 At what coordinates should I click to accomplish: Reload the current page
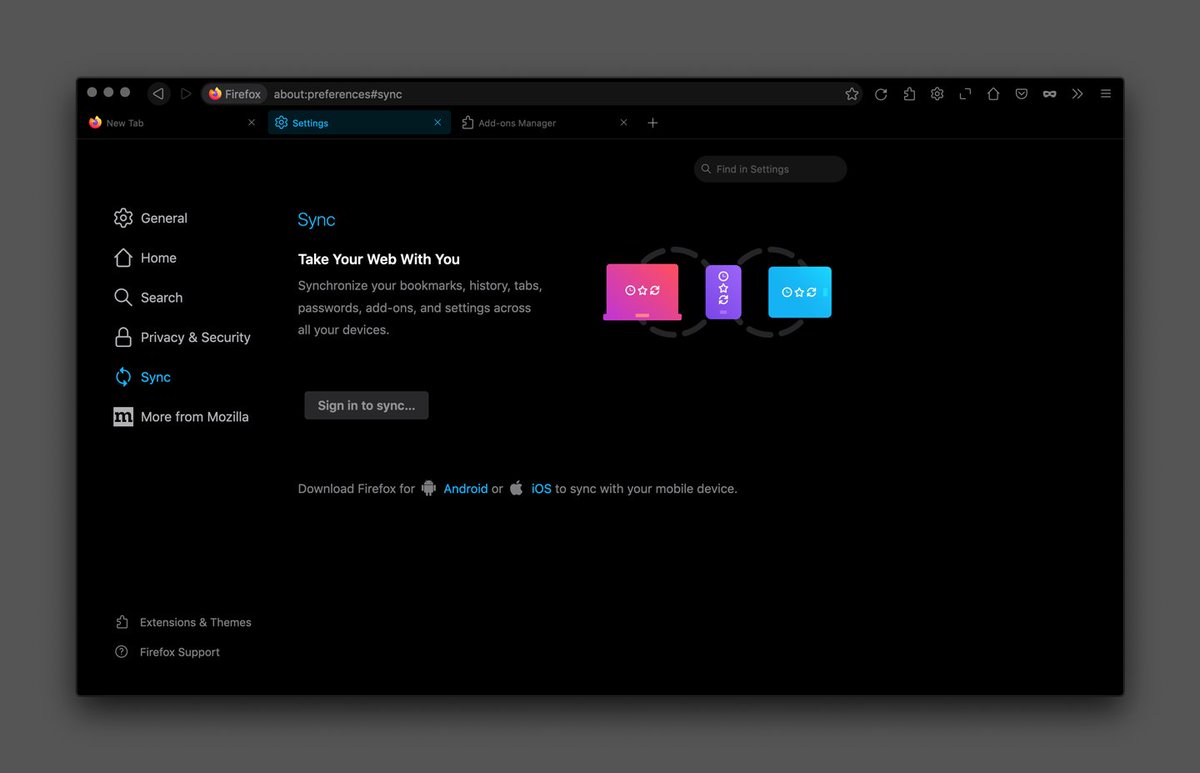(x=881, y=94)
